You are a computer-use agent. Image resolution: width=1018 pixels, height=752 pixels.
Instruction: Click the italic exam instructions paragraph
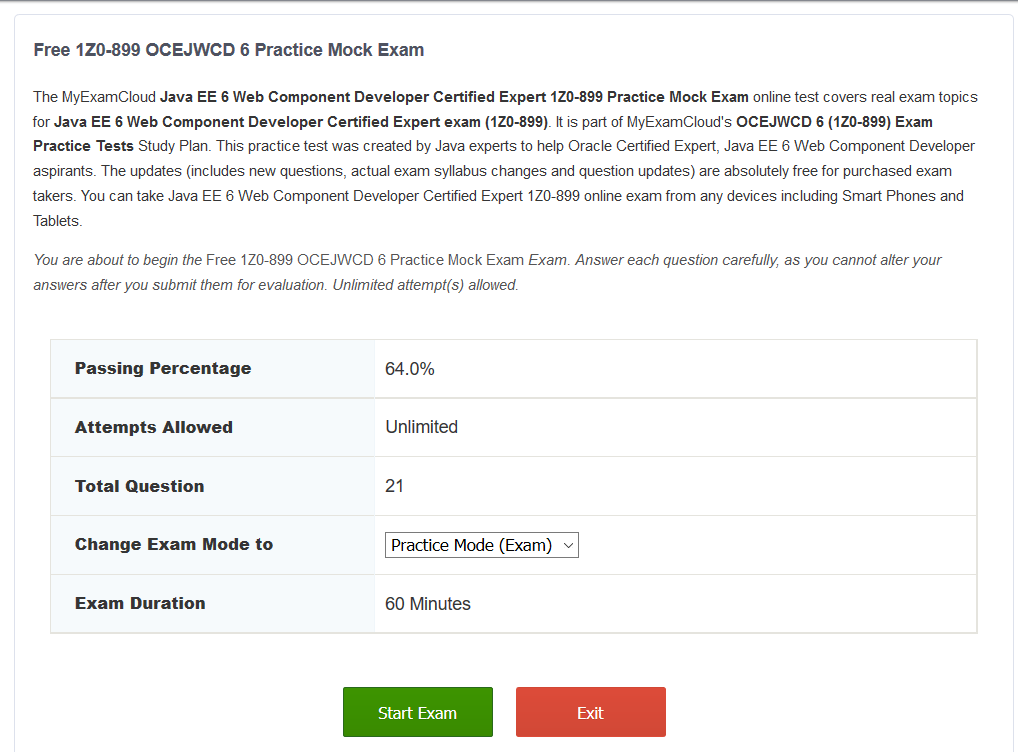click(x=487, y=272)
